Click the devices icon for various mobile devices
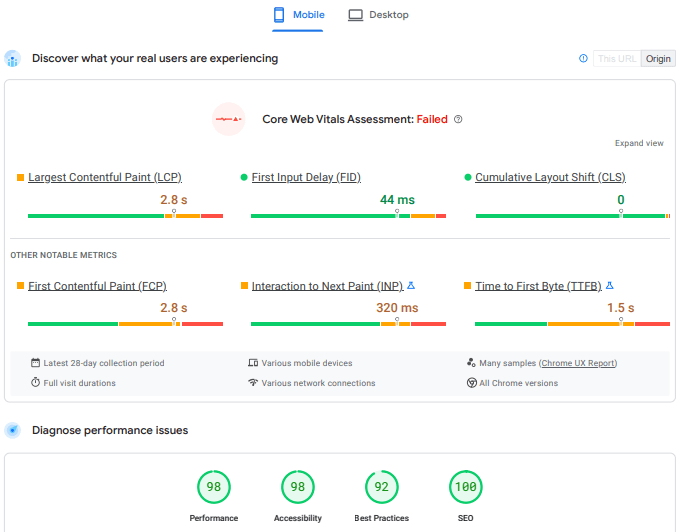 point(253,363)
